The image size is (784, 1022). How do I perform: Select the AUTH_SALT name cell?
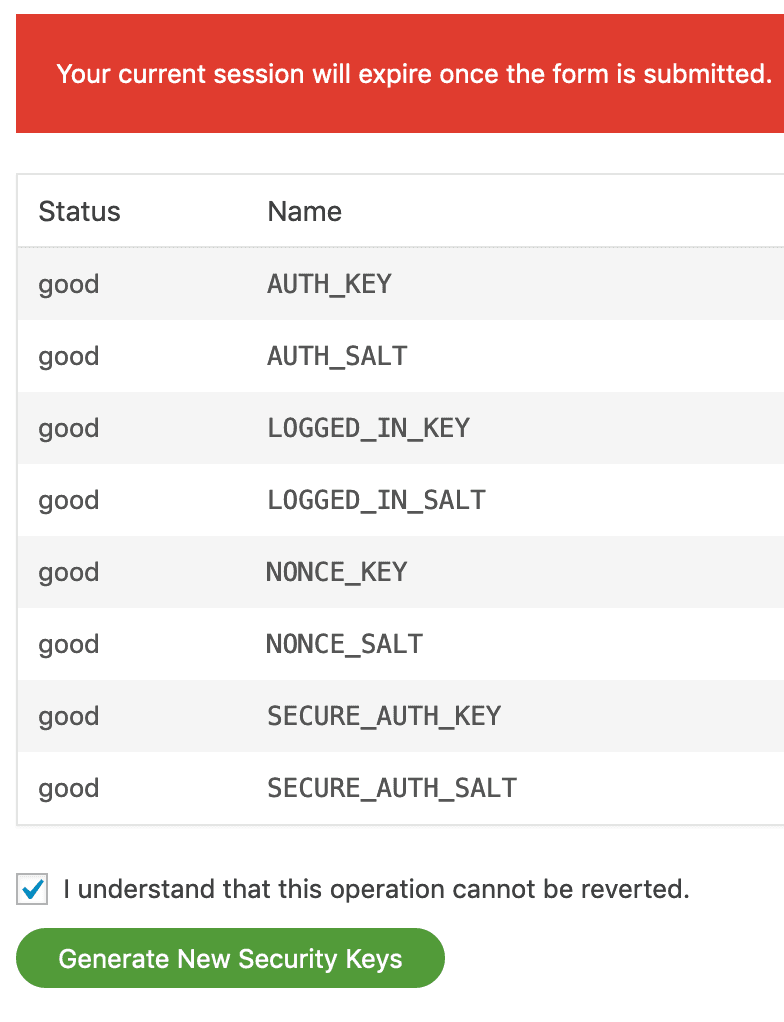pos(337,356)
